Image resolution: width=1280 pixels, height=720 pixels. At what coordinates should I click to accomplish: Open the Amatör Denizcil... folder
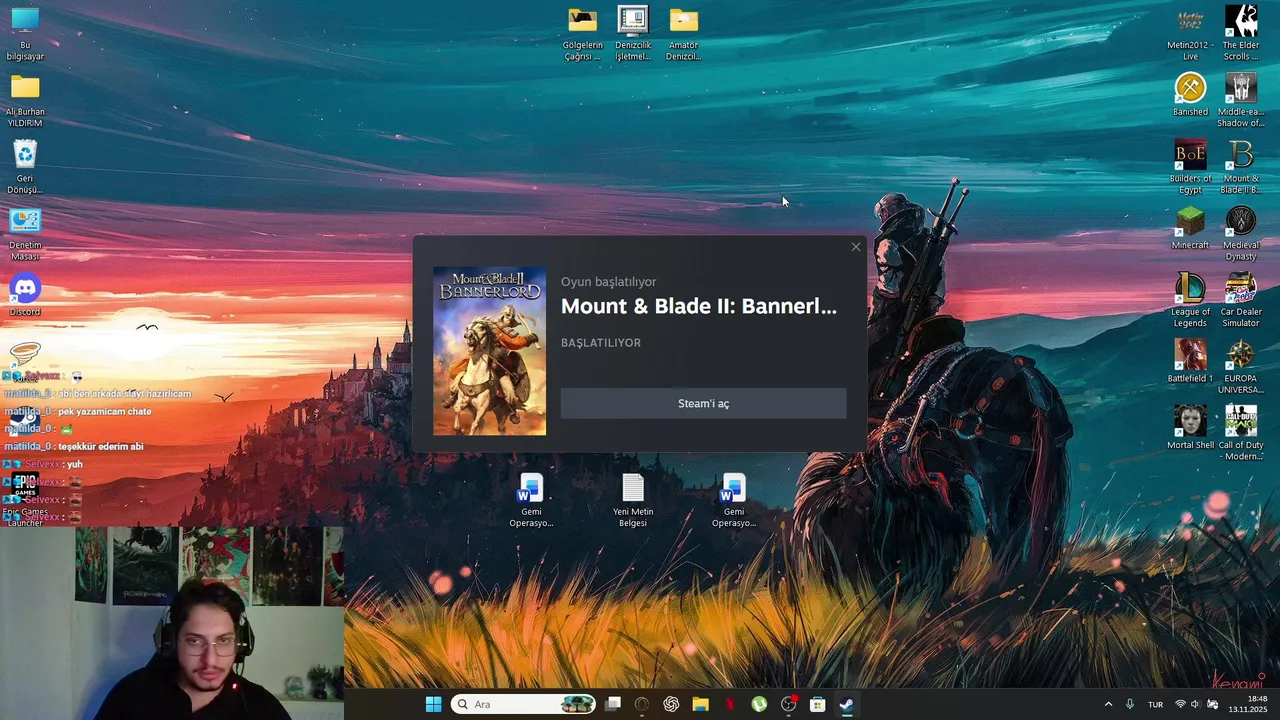pos(684,34)
